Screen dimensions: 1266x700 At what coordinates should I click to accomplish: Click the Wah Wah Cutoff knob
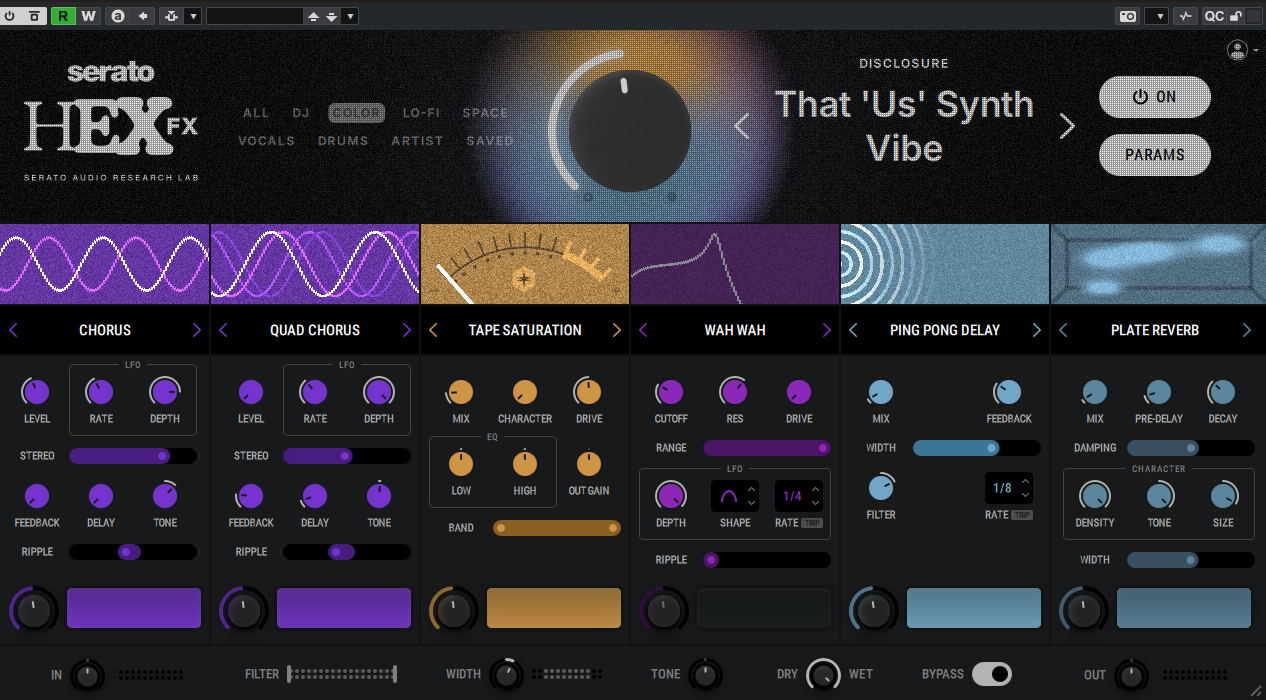click(x=670, y=392)
